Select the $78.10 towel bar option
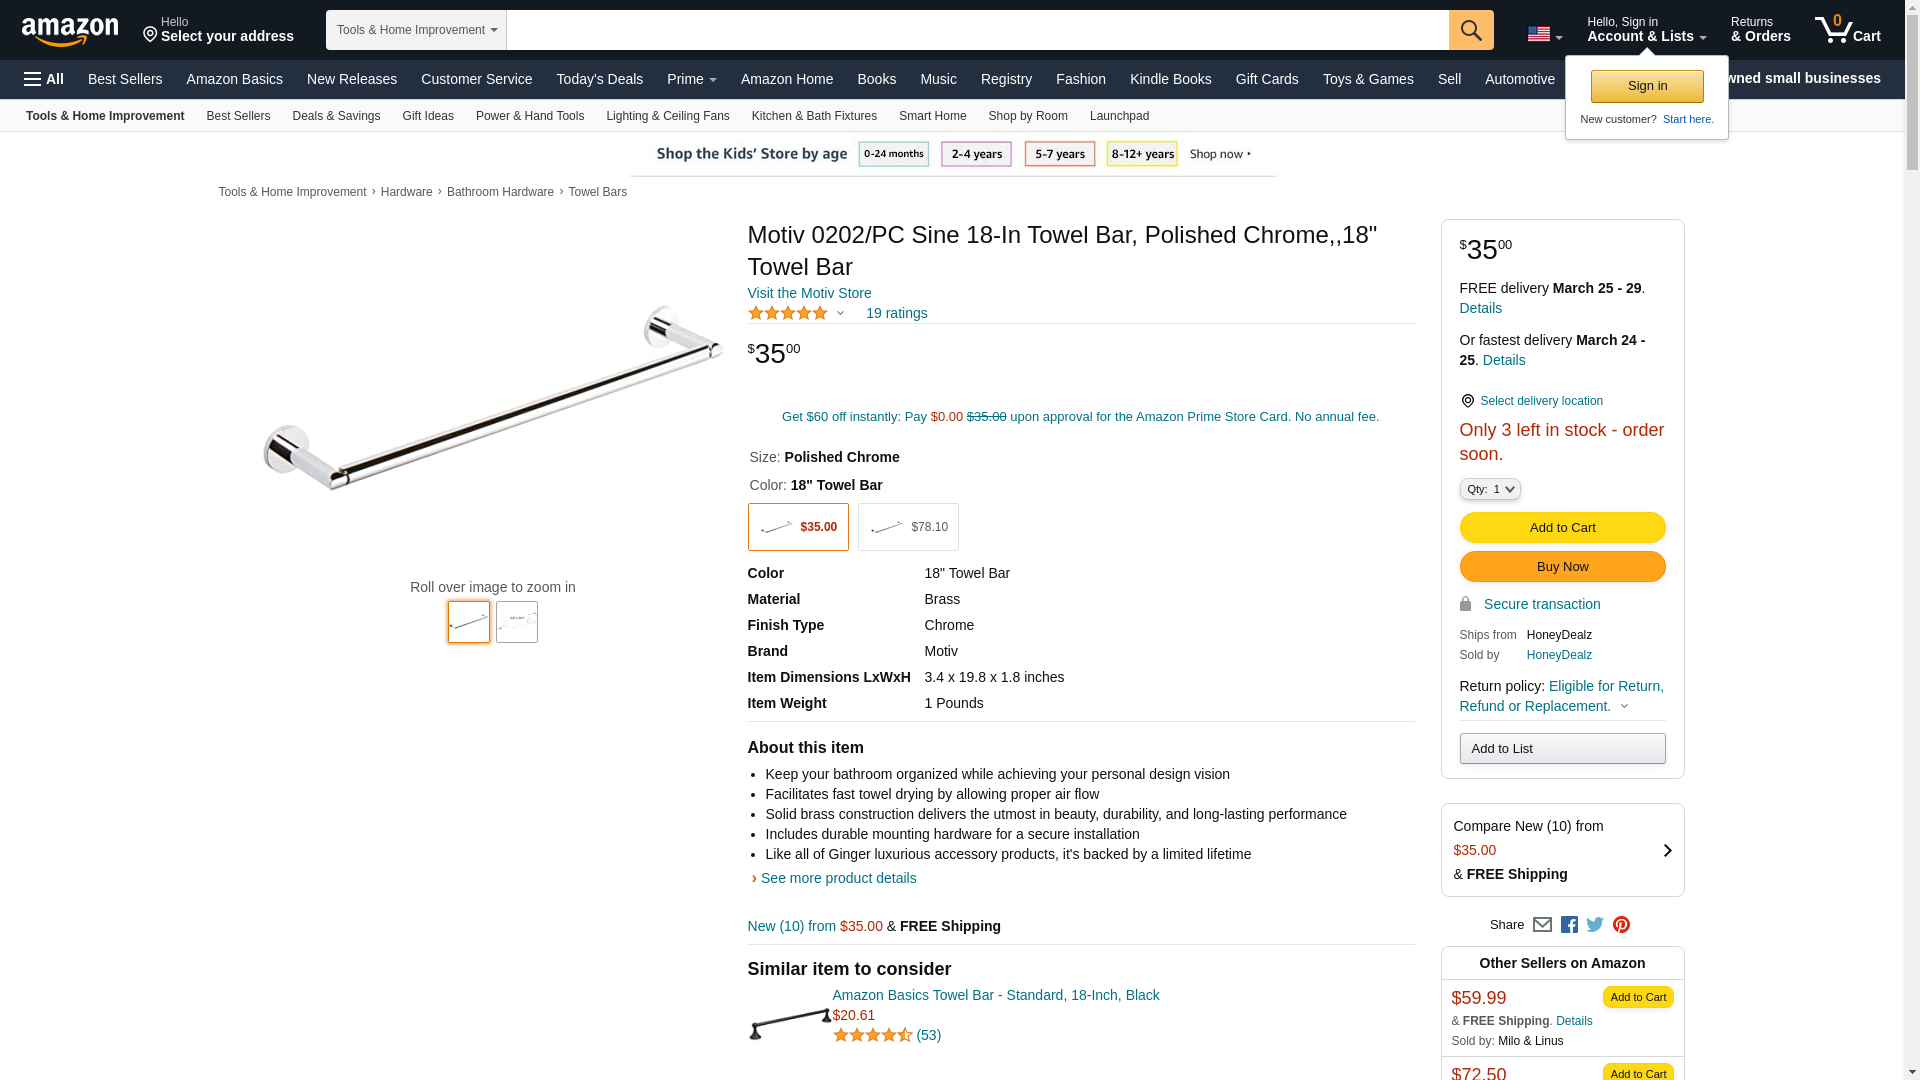 [908, 527]
